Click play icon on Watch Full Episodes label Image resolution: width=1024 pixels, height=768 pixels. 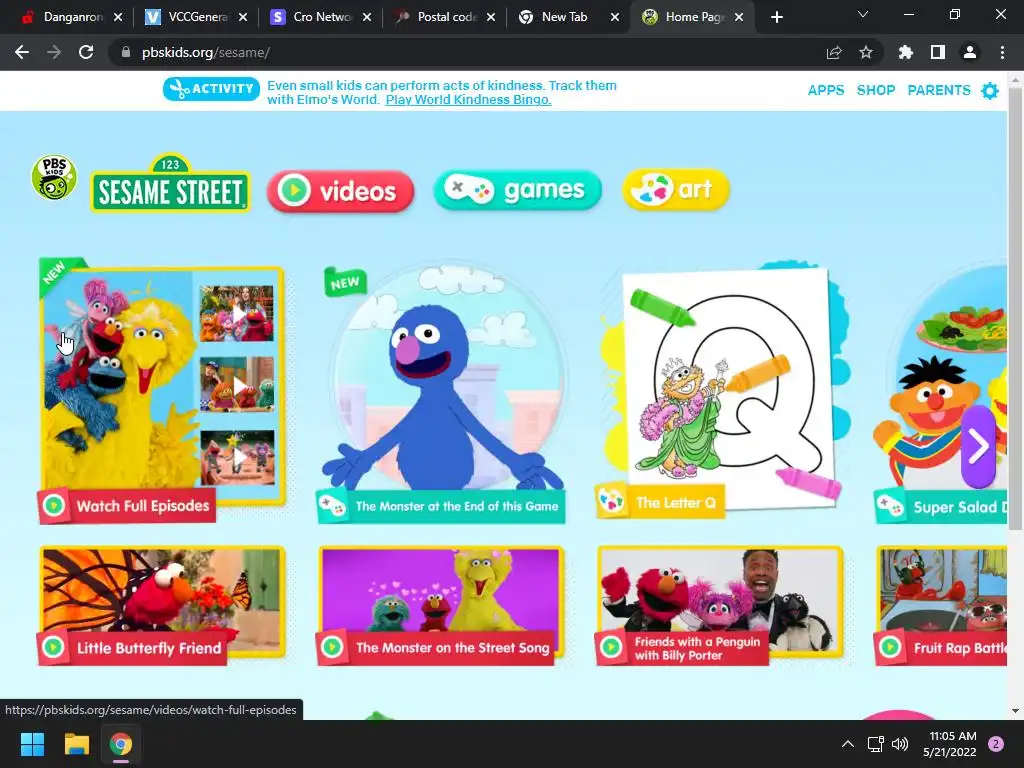click(54, 505)
